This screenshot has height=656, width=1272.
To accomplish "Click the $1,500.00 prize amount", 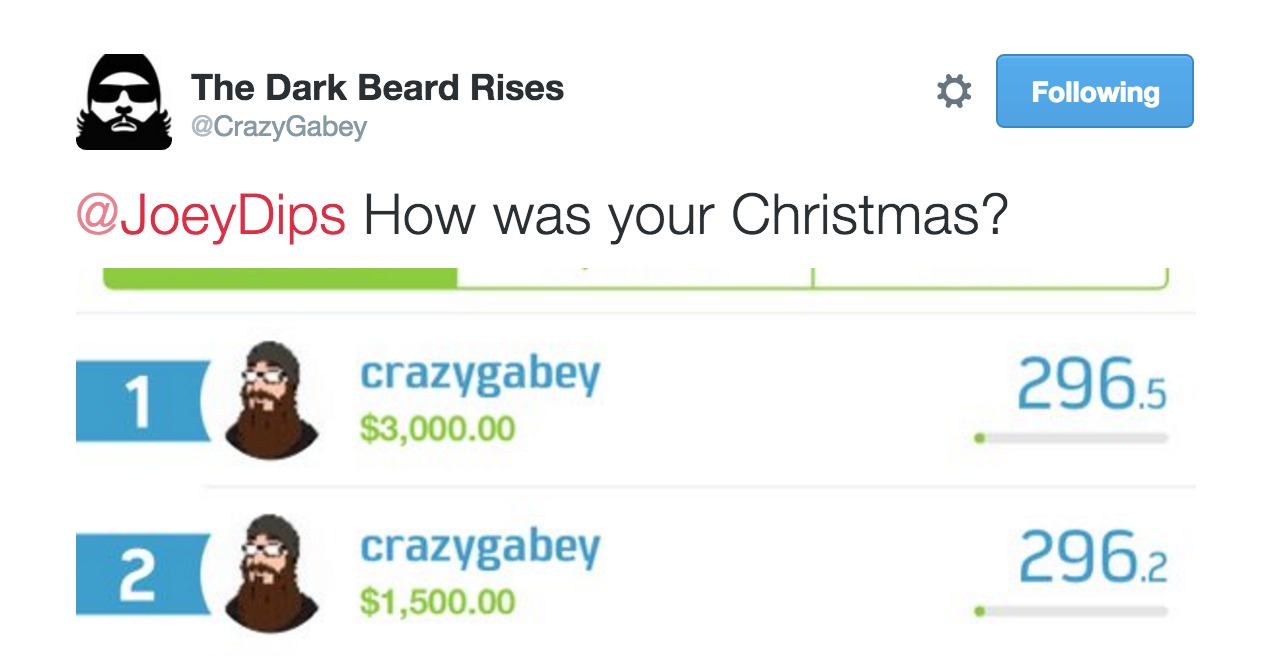I will pos(438,601).
